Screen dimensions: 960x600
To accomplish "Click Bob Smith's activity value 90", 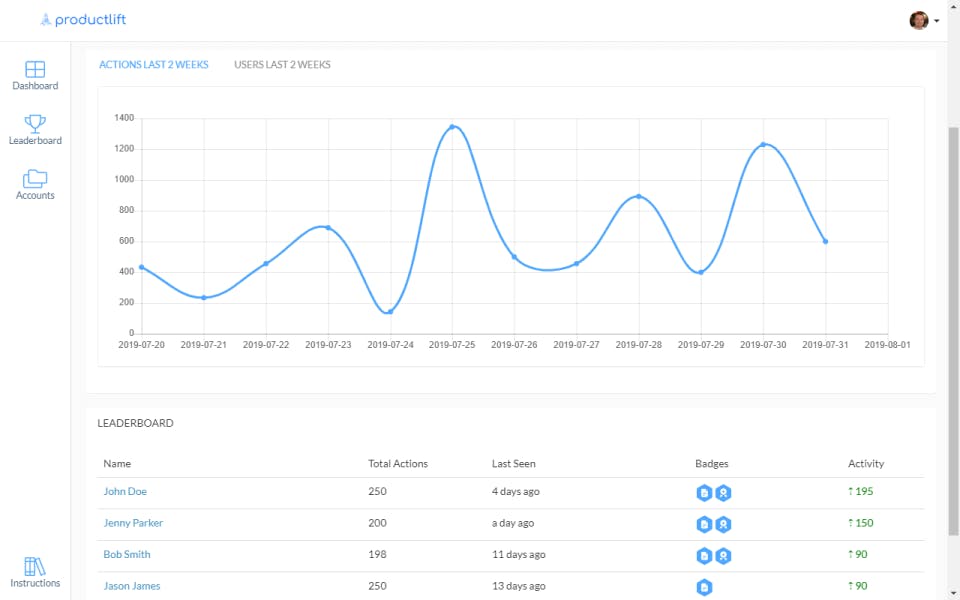I will pyautogui.click(x=858, y=554).
